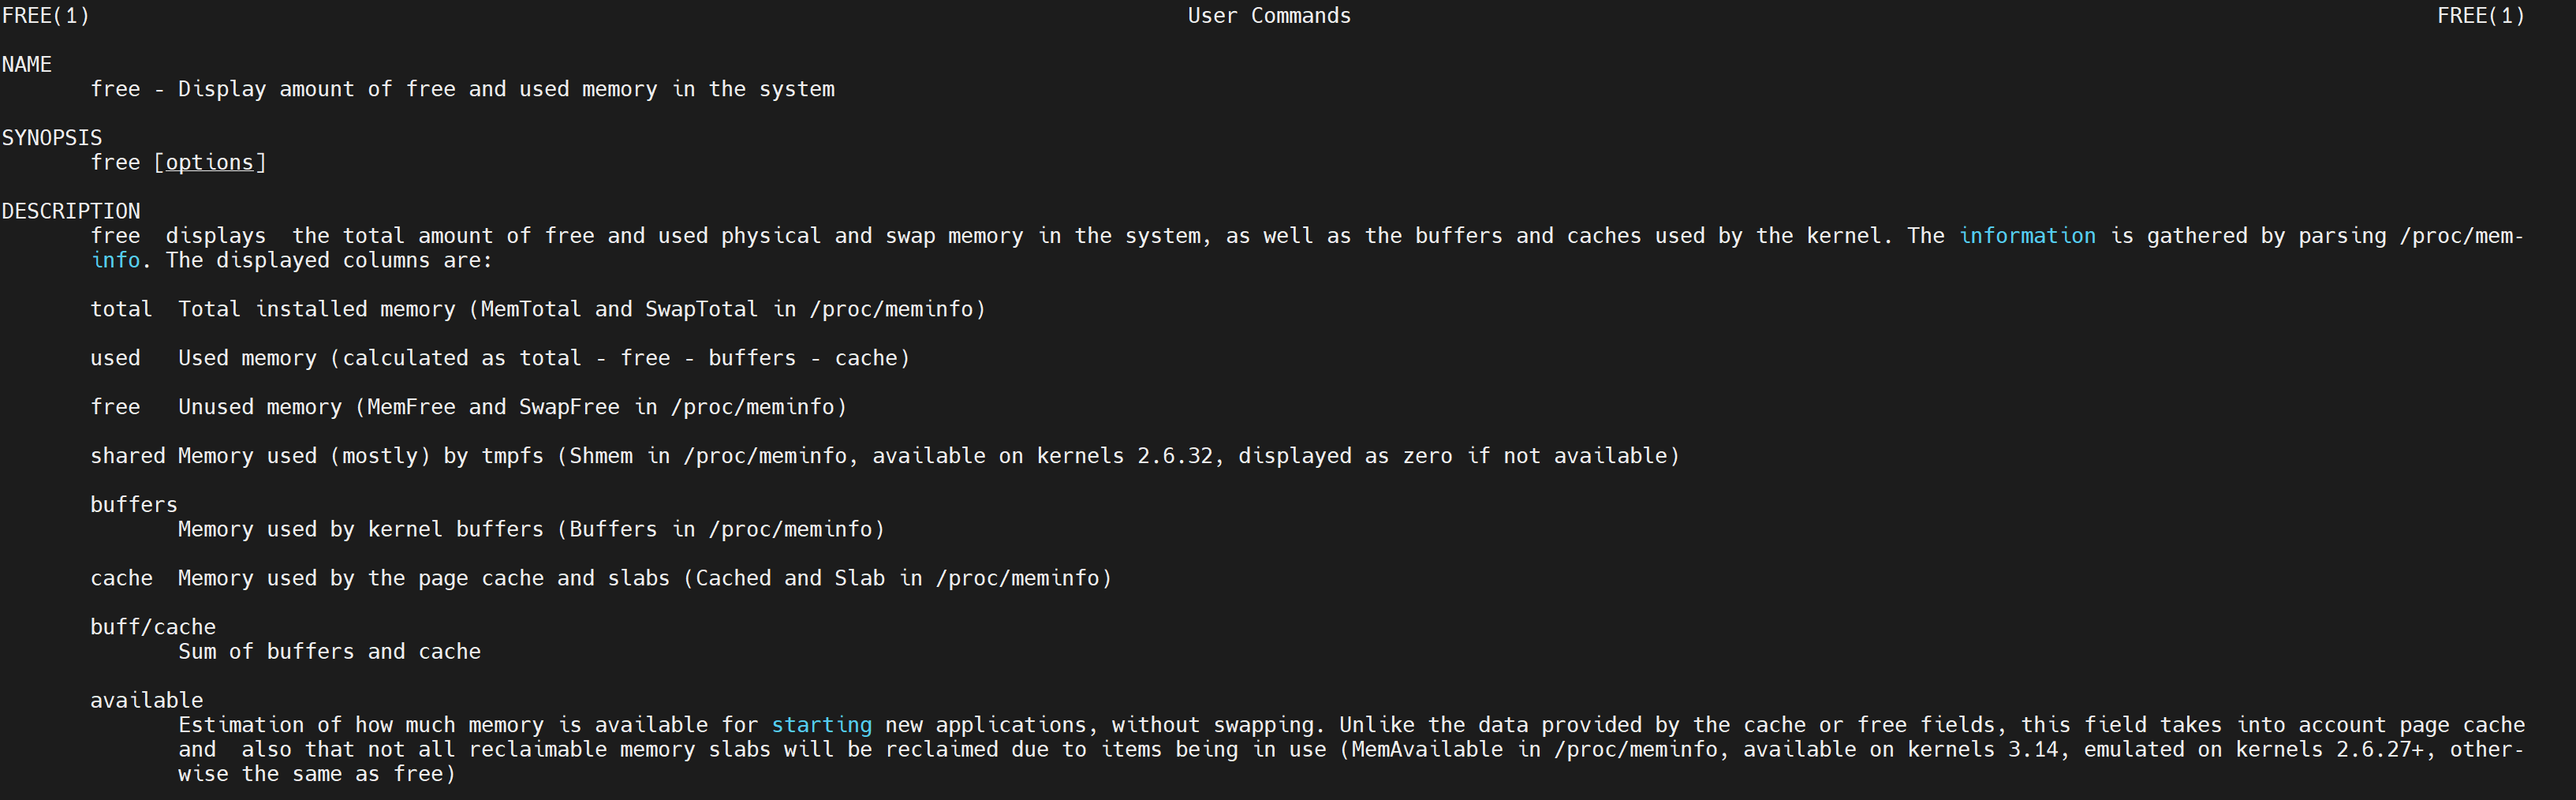Viewport: 2576px width, 800px height.
Task: Click the DESCRIPTION section heading
Action: pyautogui.click(x=71, y=211)
